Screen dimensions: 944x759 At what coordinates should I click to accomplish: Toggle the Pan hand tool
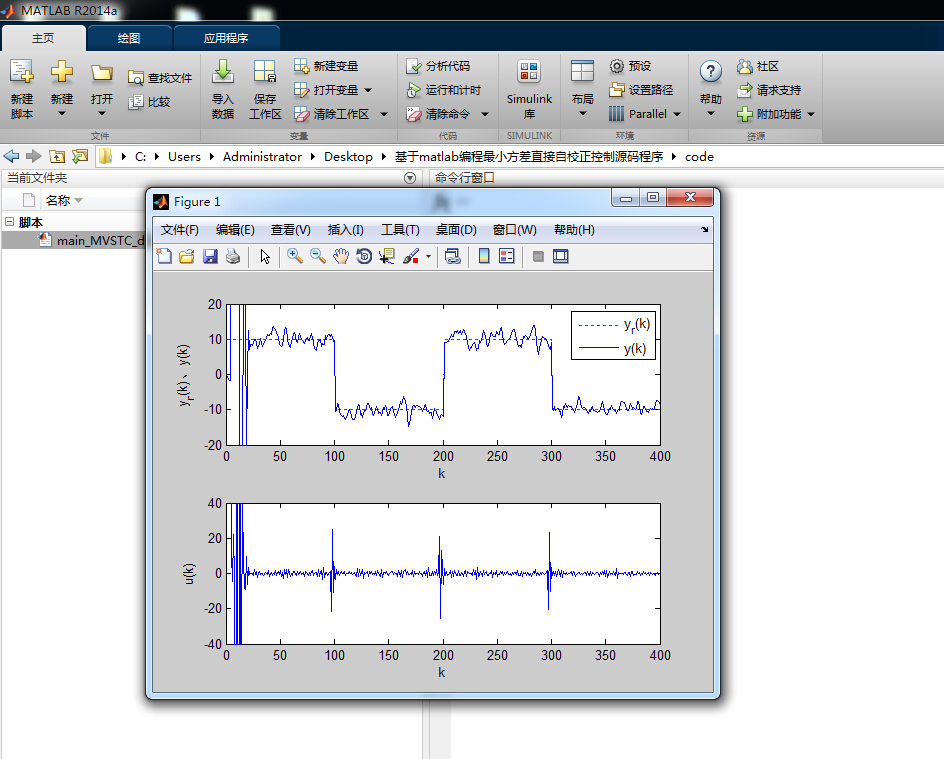click(341, 256)
